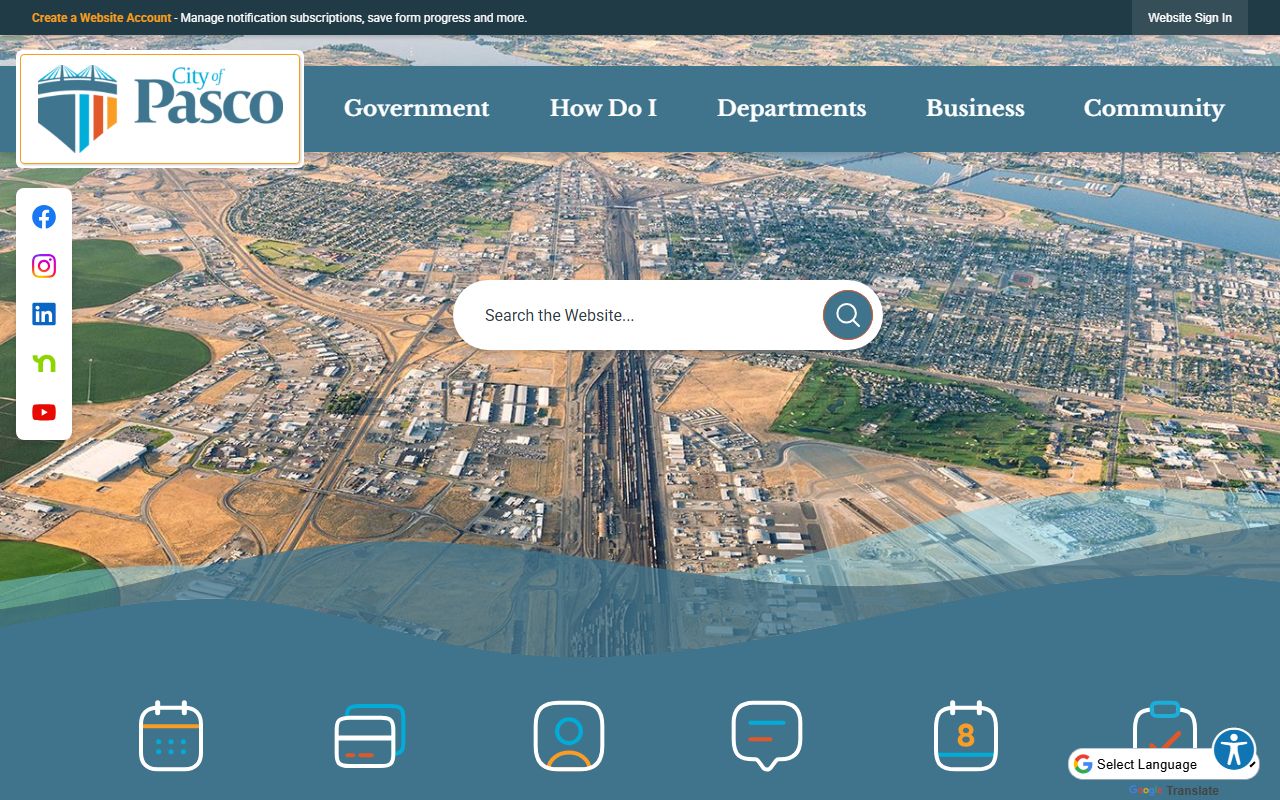This screenshot has width=1280, height=800.
Task: Click the calendar icon showing number 8
Action: 965,736
